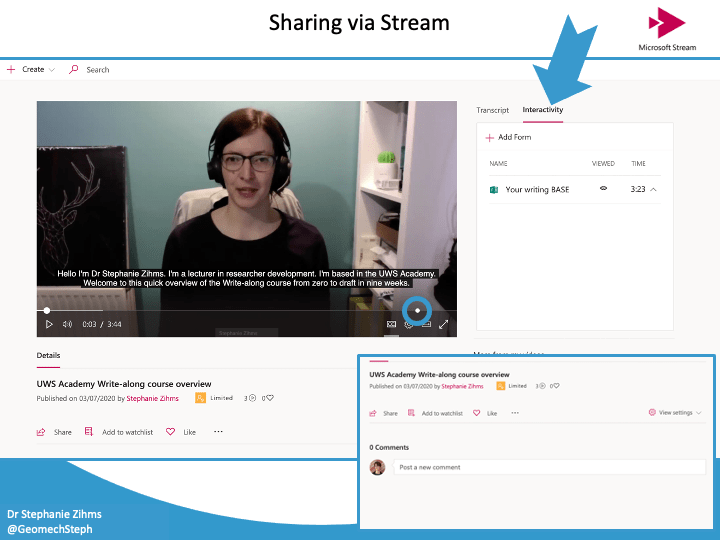The image size is (720, 540).
Task: Click the Search field in the top bar
Action: pyautogui.click(x=98, y=70)
